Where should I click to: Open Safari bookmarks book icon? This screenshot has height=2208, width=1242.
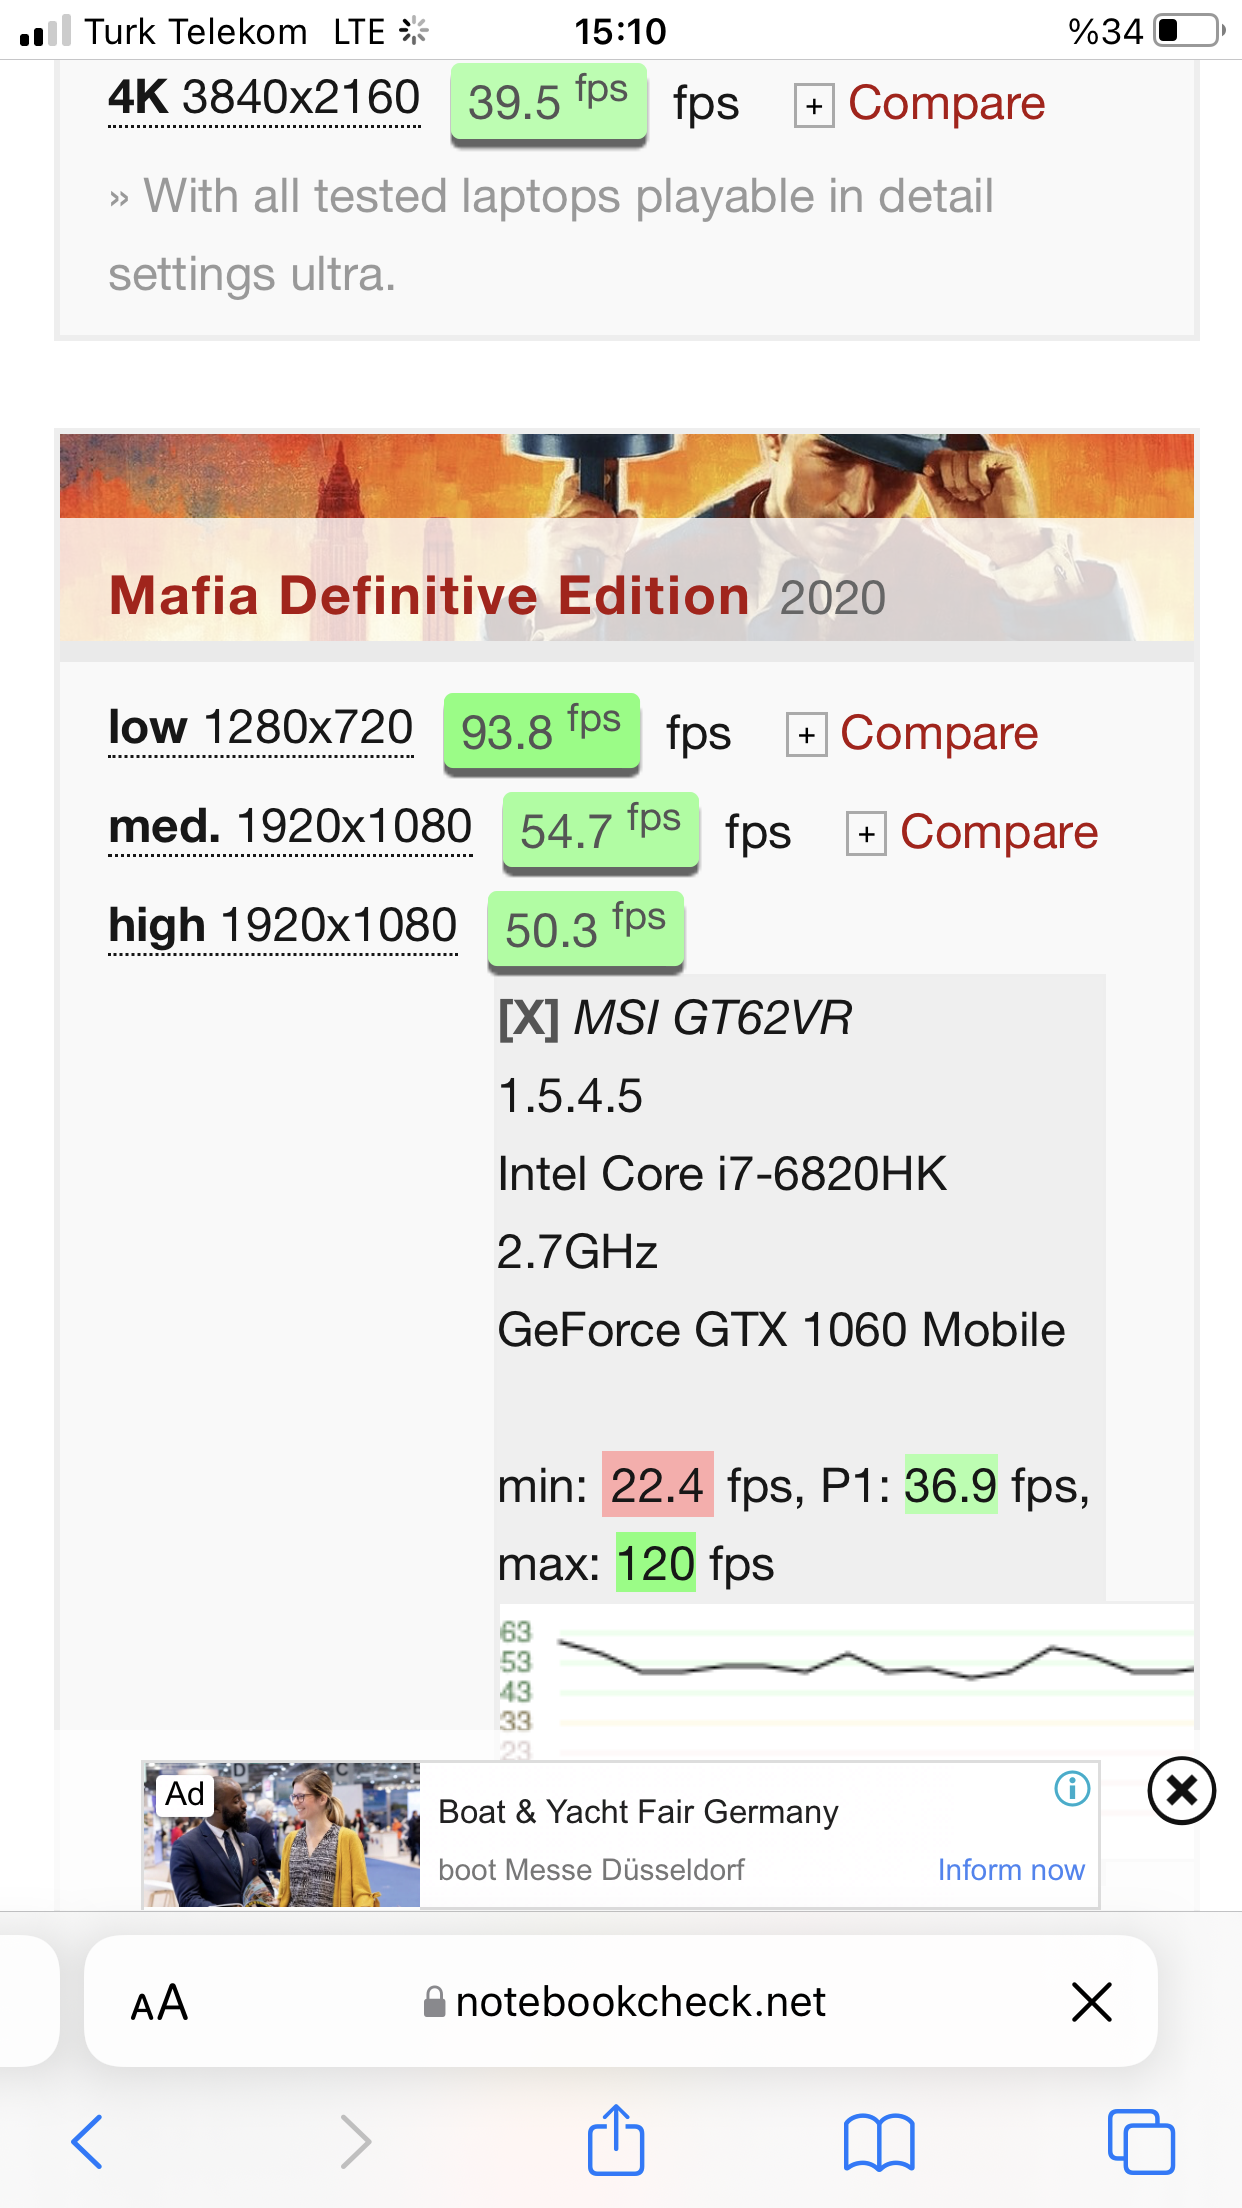coord(879,2142)
